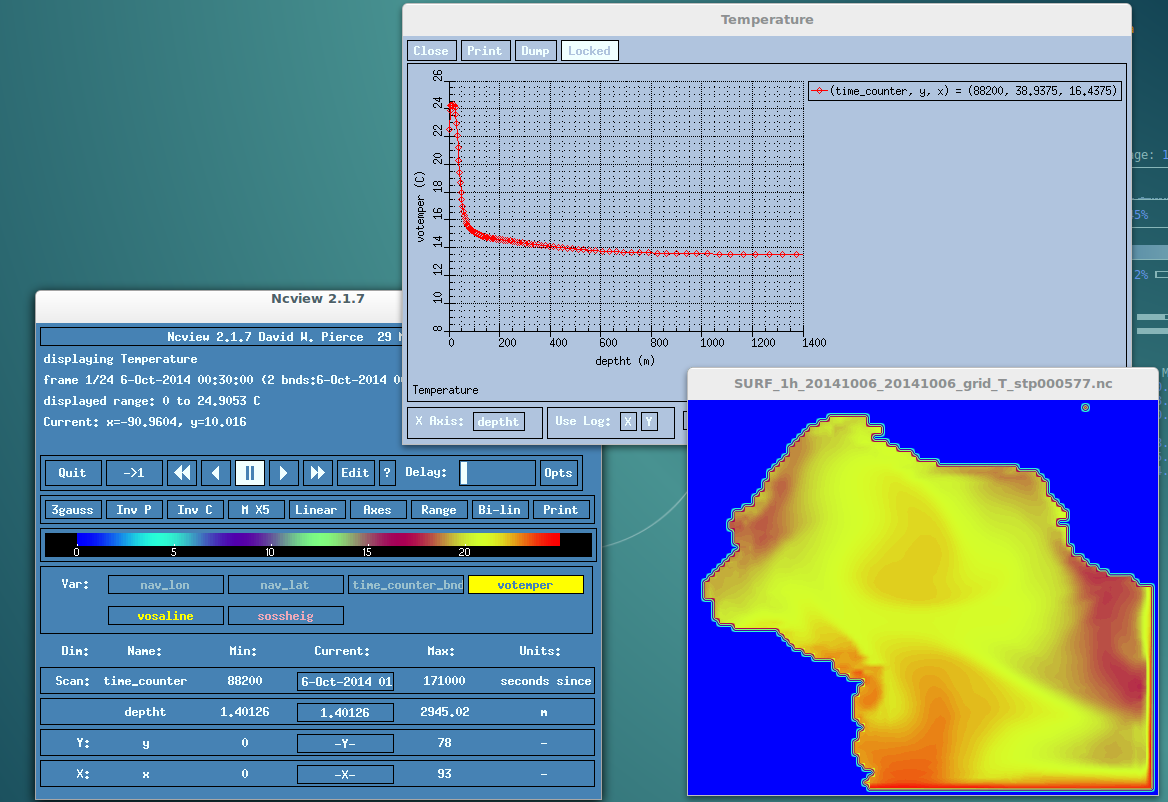This screenshot has width=1168, height=802.
Task: Change magnification with the M X5 button
Action: (256, 510)
